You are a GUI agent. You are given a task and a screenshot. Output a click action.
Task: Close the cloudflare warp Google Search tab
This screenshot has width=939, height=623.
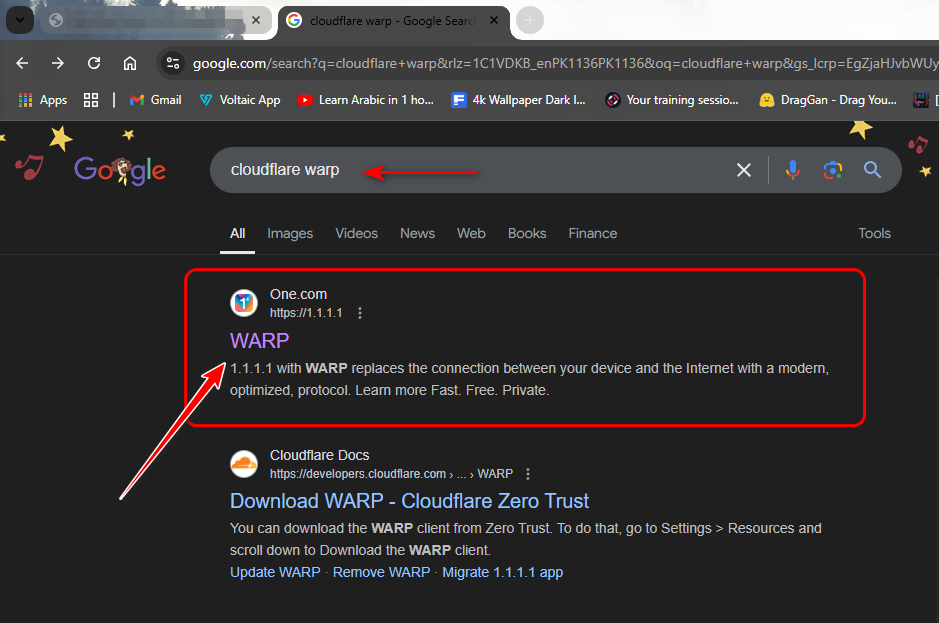pyautogui.click(x=493, y=20)
